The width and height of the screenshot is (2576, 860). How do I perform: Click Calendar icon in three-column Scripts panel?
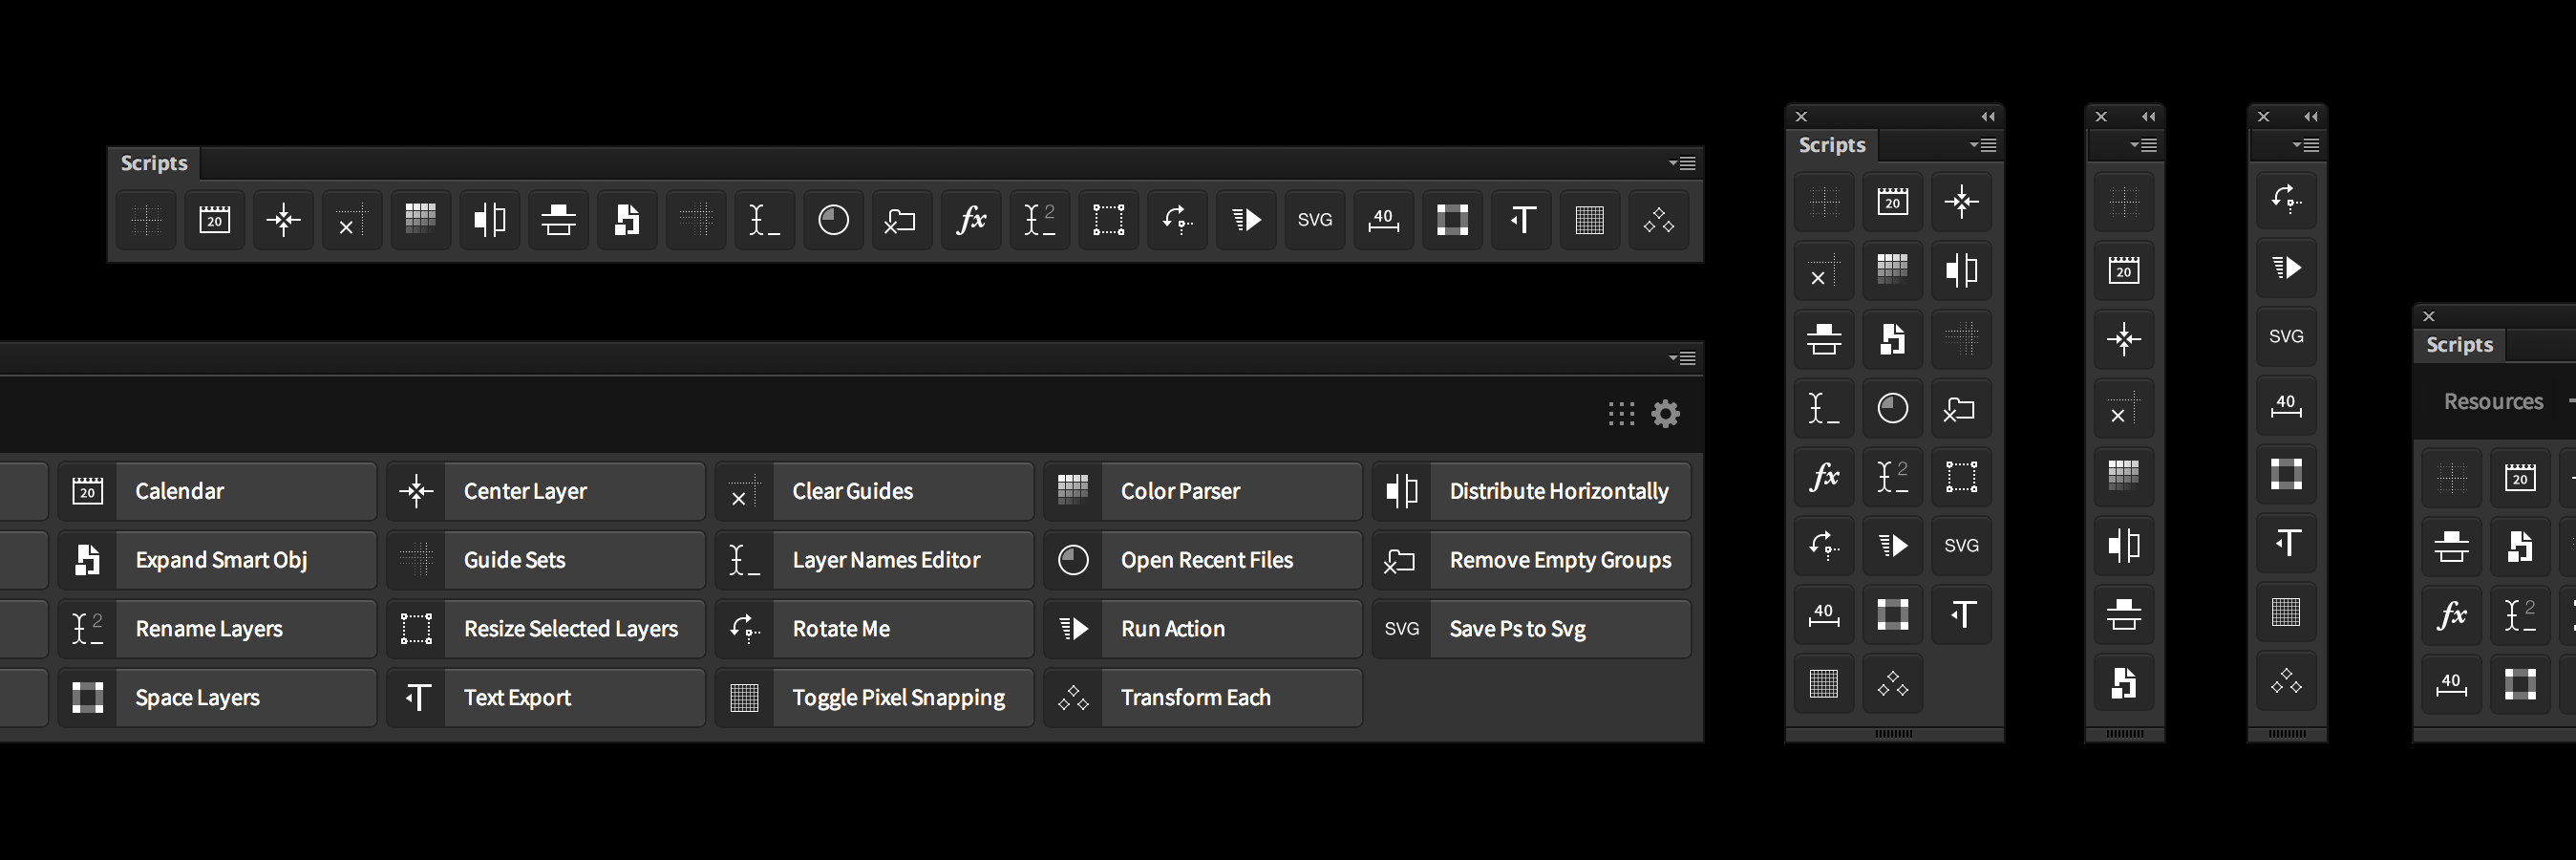point(1893,202)
